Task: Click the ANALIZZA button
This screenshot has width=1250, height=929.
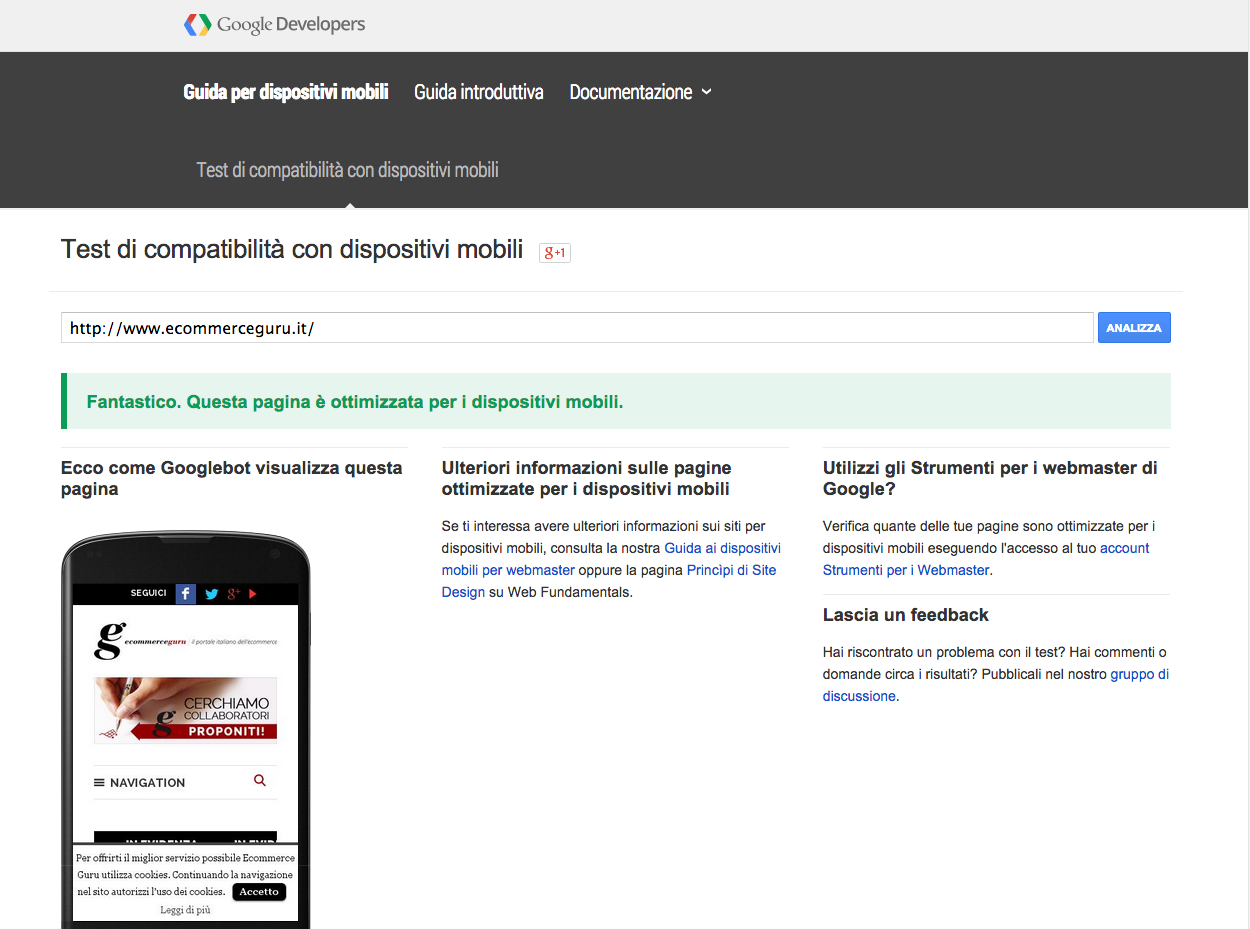Action: coord(1134,328)
